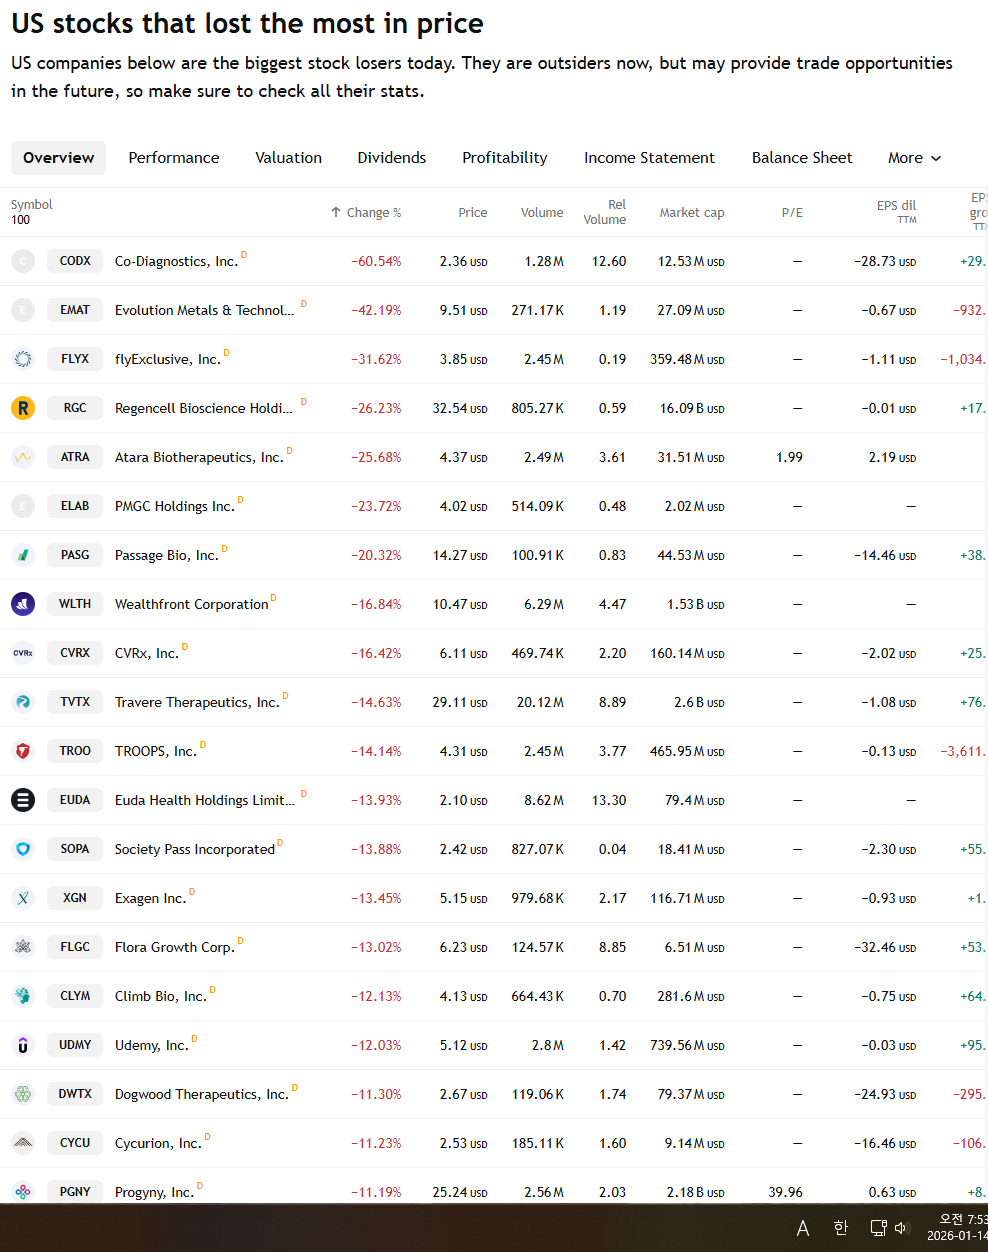
Task: Click the CODX company logo icon
Action: coord(23,261)
